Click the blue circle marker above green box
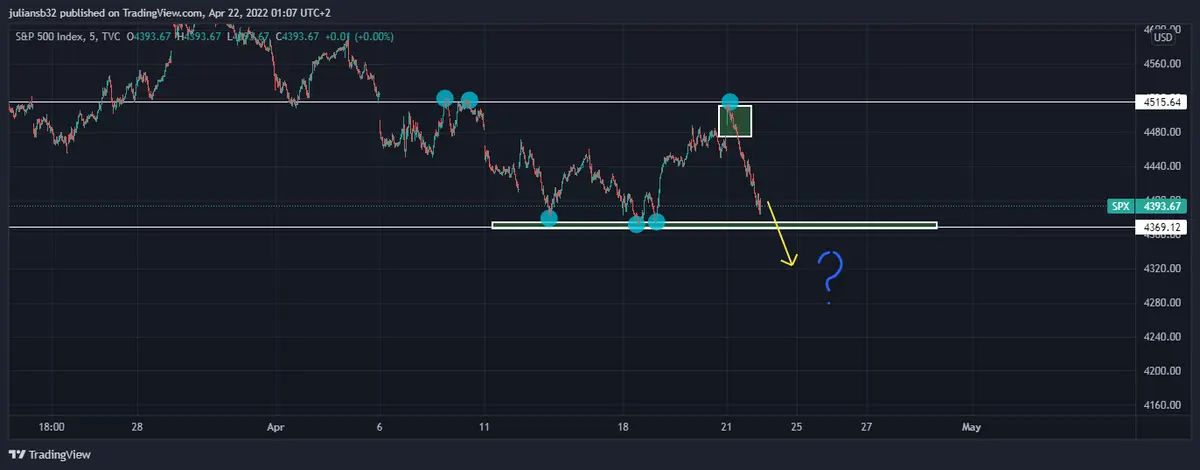 pos(731,102)
